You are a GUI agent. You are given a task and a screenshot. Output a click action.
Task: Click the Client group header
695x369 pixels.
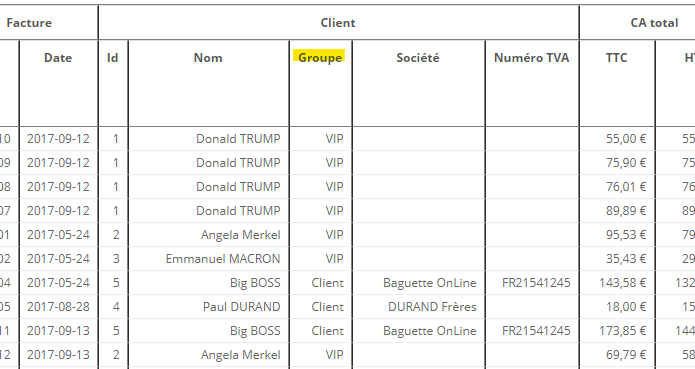point(338,23)
